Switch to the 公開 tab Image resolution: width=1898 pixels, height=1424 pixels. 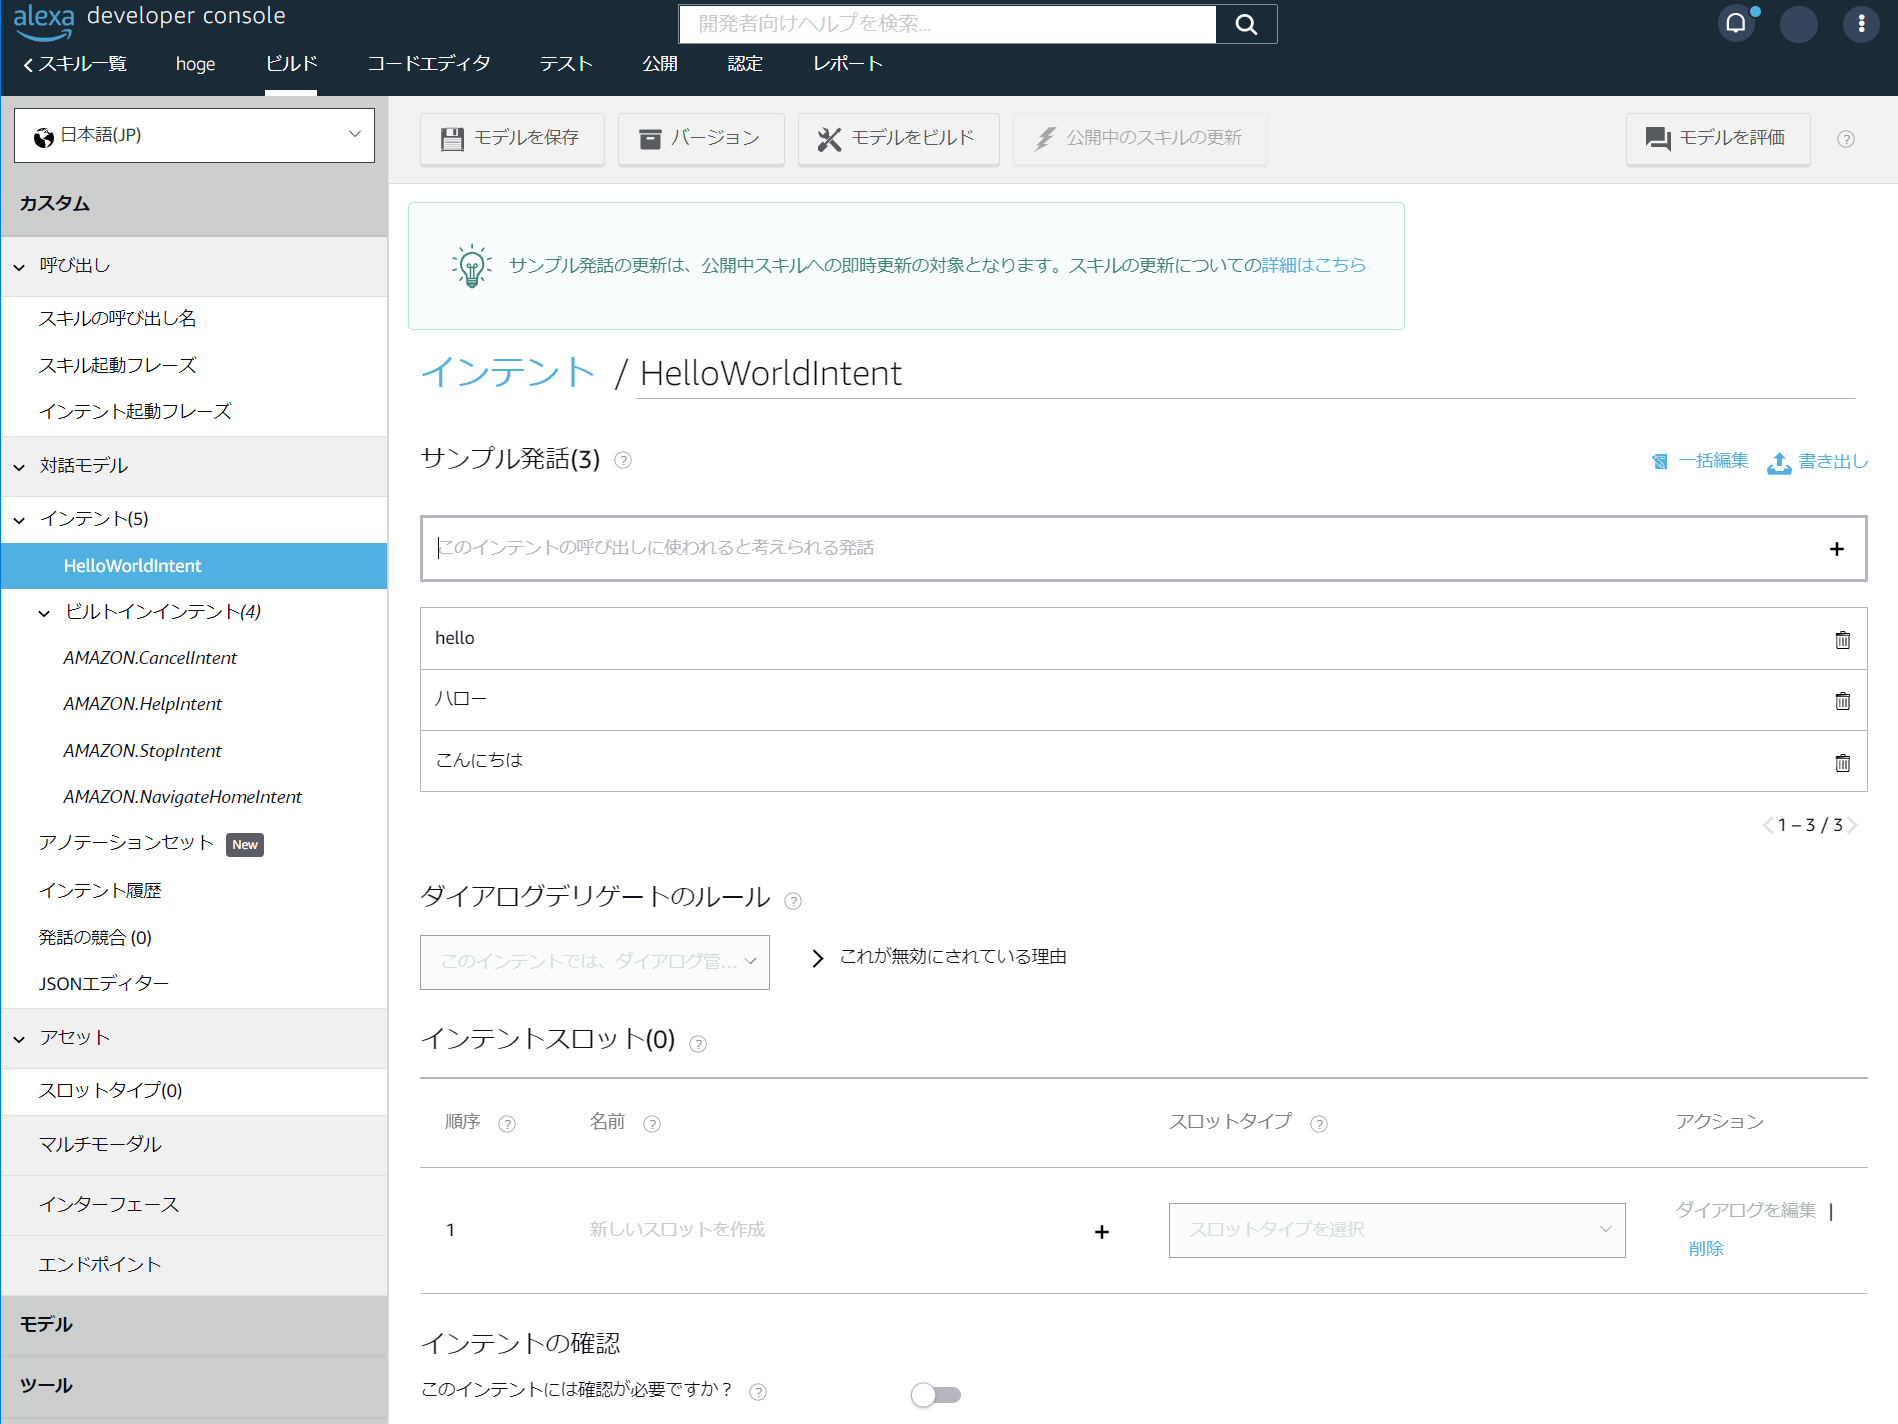660,64
